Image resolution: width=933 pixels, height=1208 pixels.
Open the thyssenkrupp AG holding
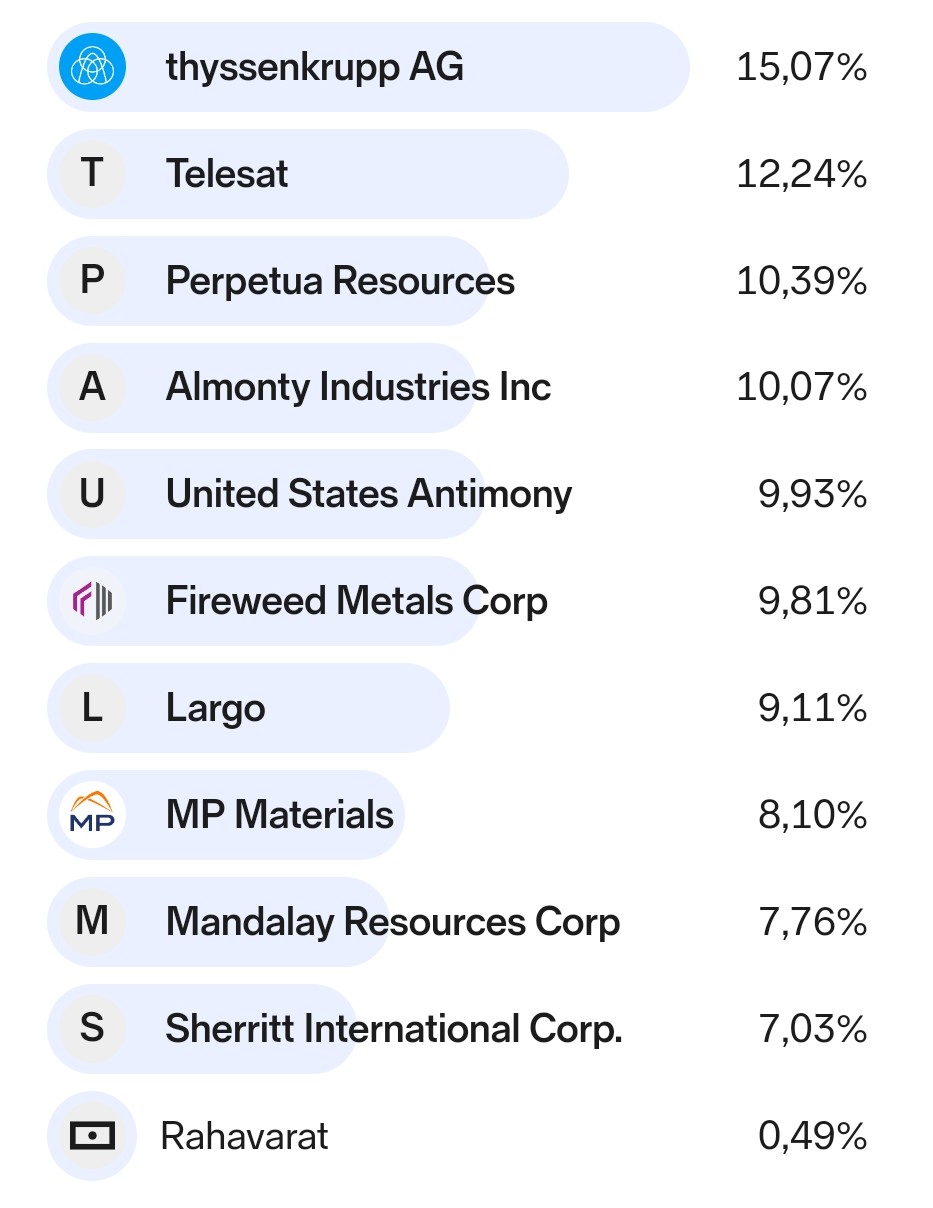pyautogui.click(x=314, y=68)
